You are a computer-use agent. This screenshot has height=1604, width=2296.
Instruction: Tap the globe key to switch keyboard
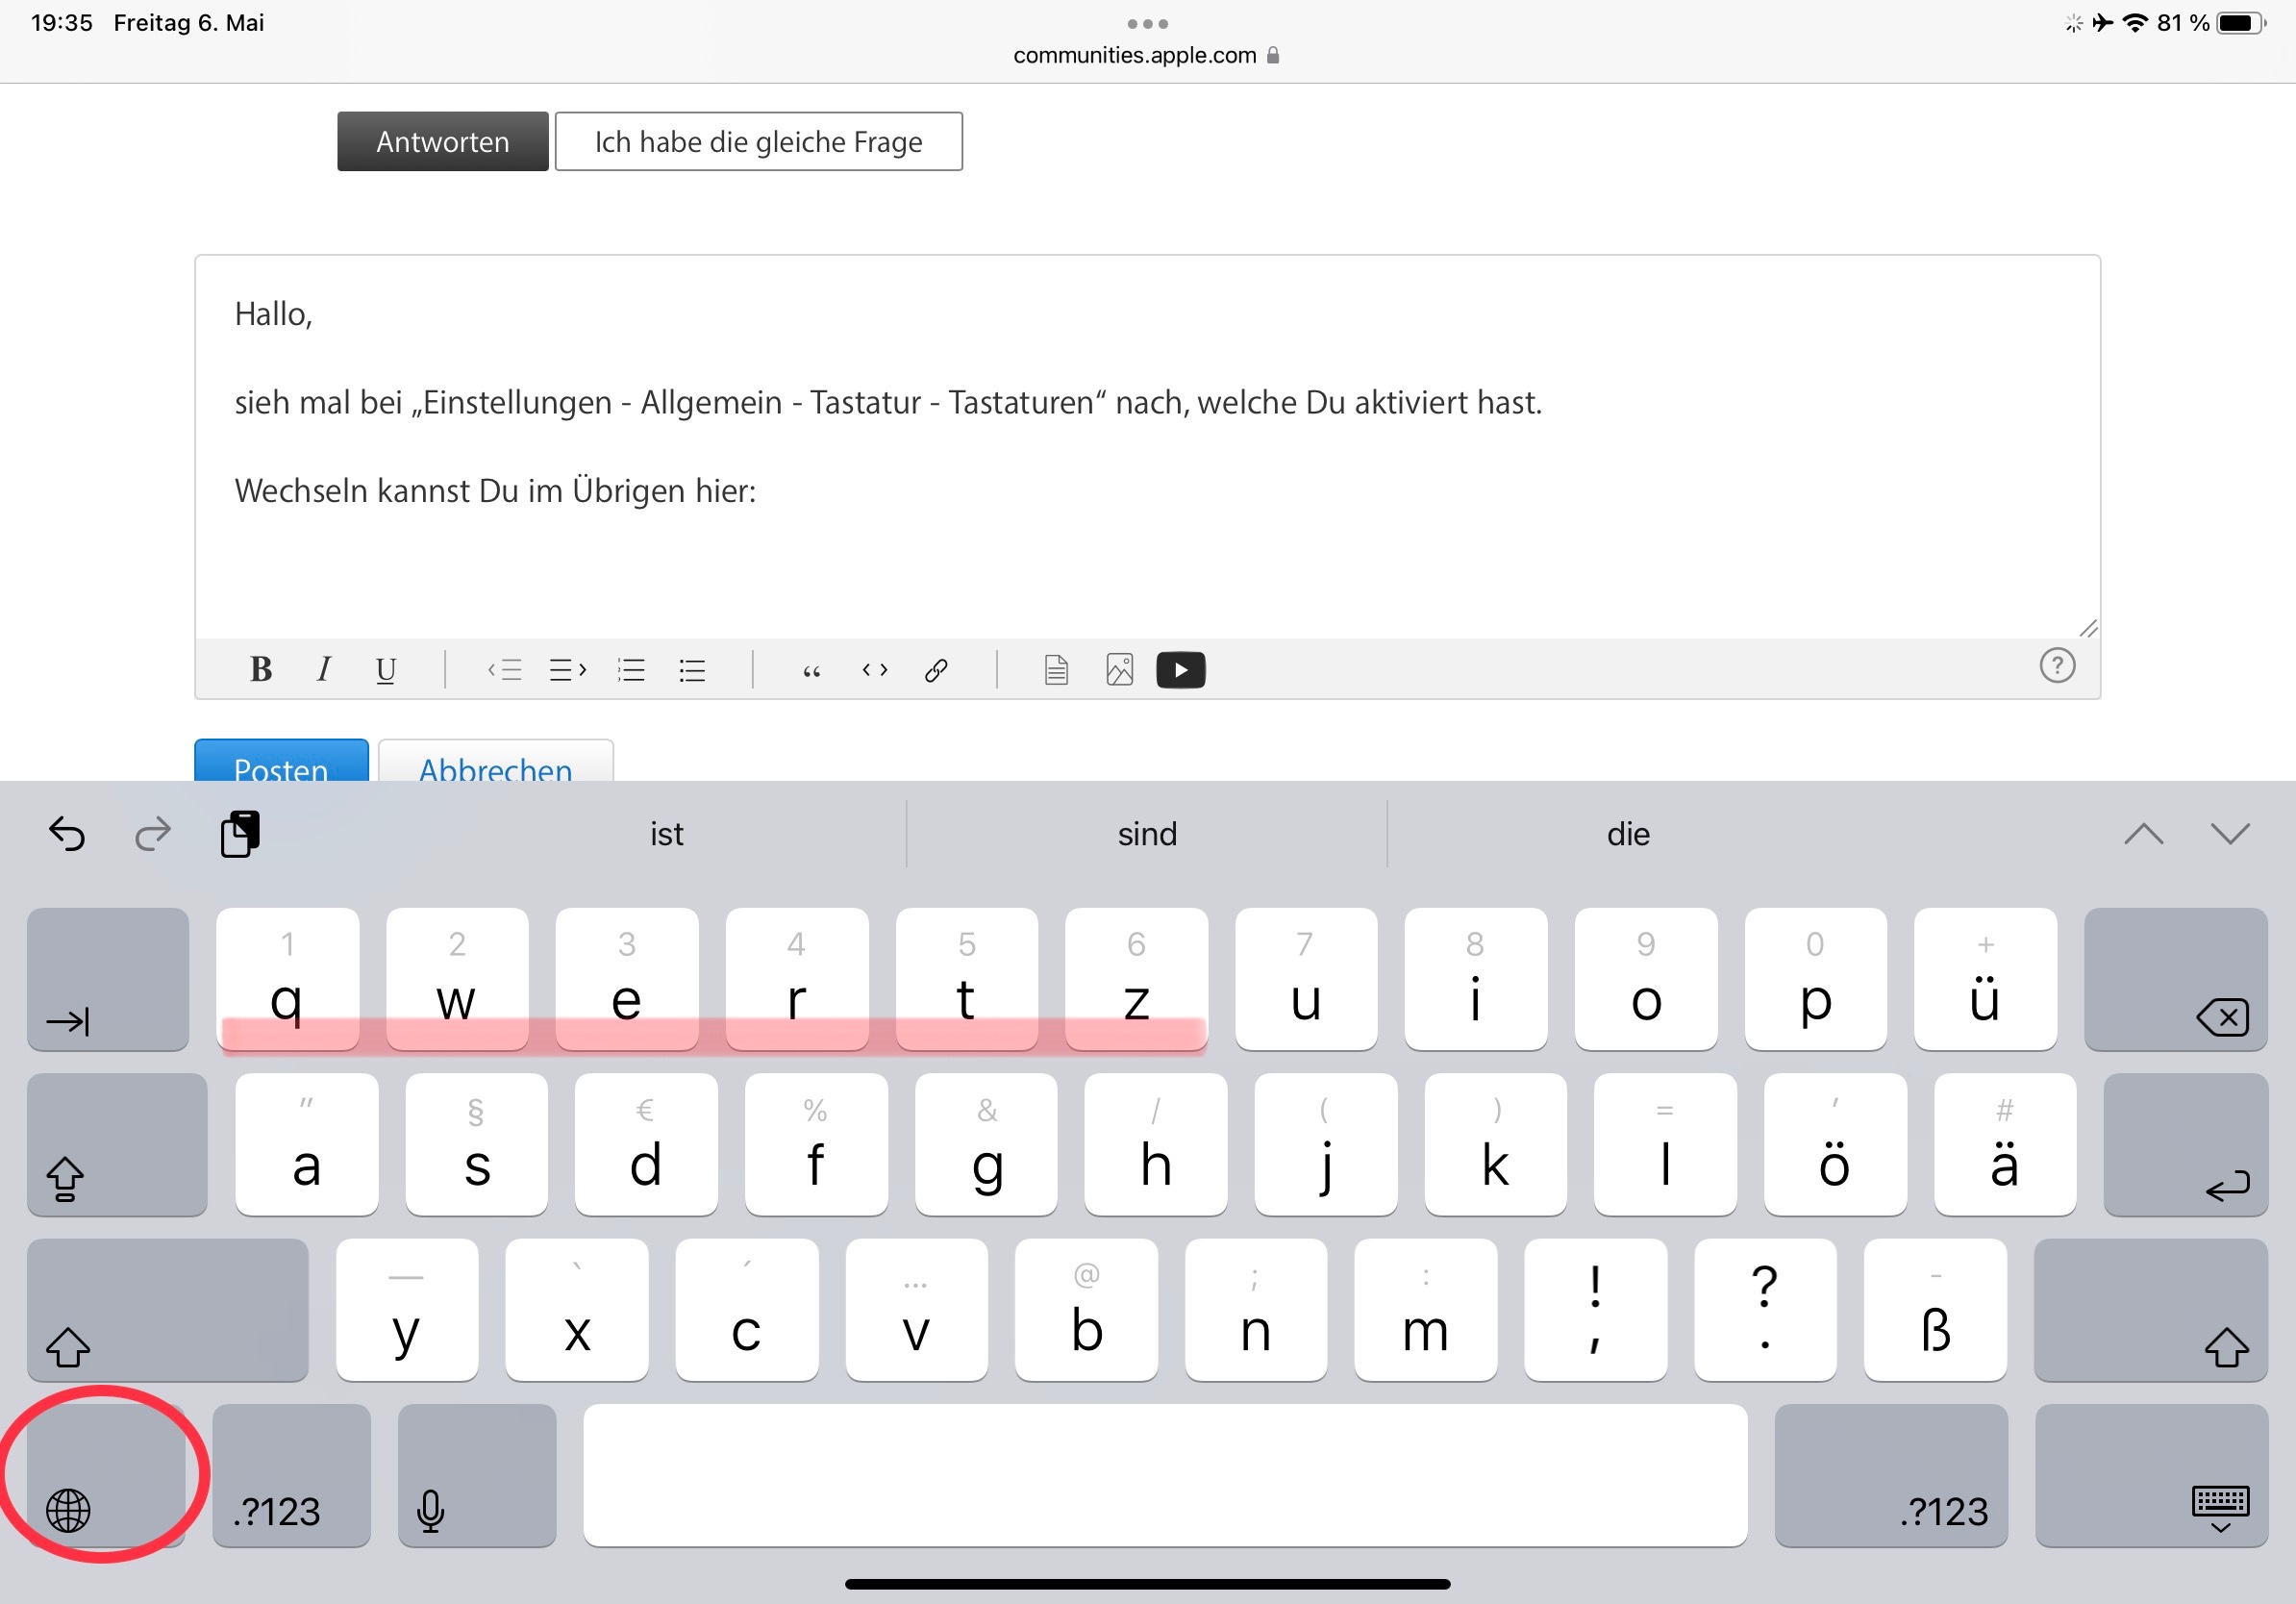tap(104, 1476)
